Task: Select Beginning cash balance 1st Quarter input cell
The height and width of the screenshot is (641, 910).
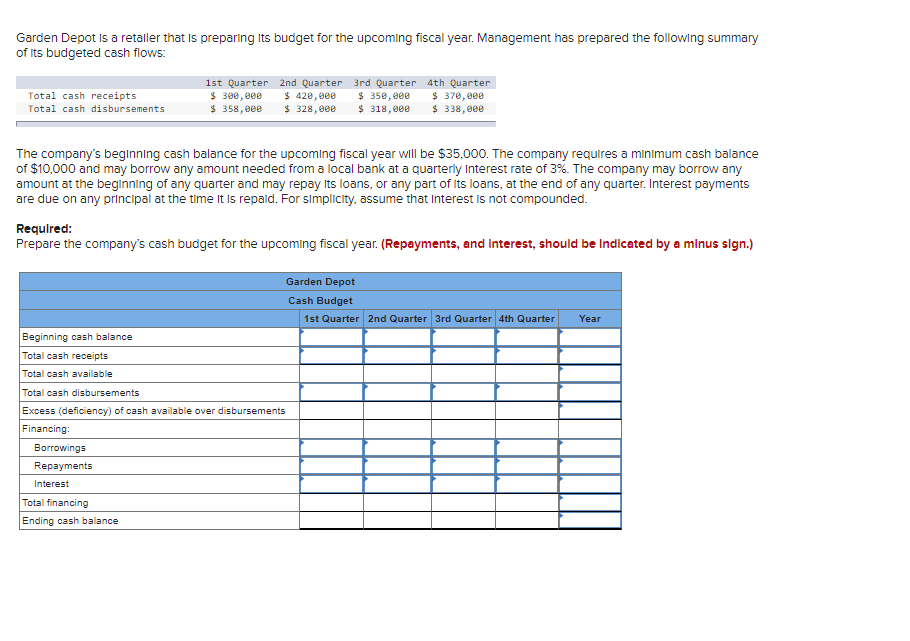Action: click(x=331, y=337)
